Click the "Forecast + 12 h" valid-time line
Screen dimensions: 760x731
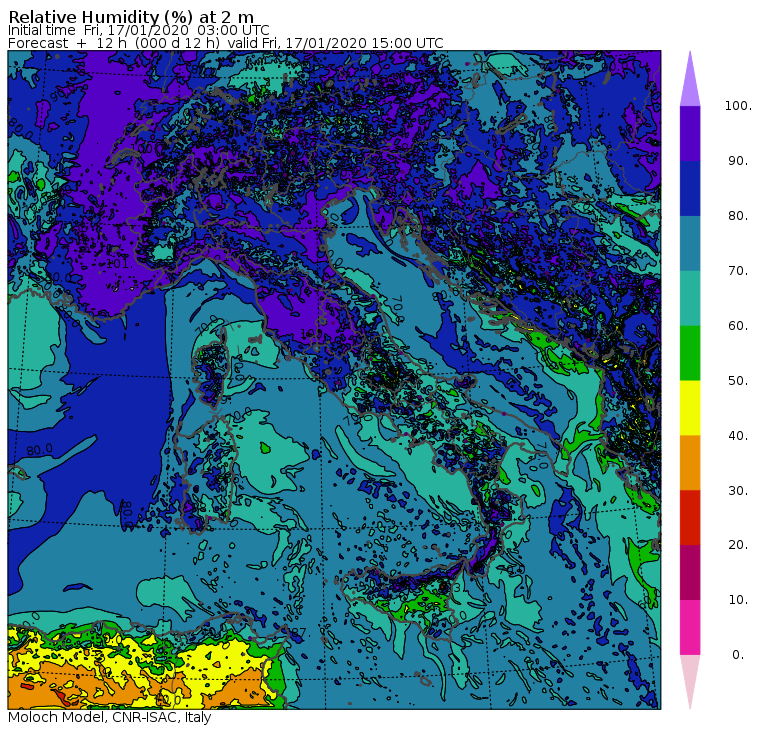[226, 43]
